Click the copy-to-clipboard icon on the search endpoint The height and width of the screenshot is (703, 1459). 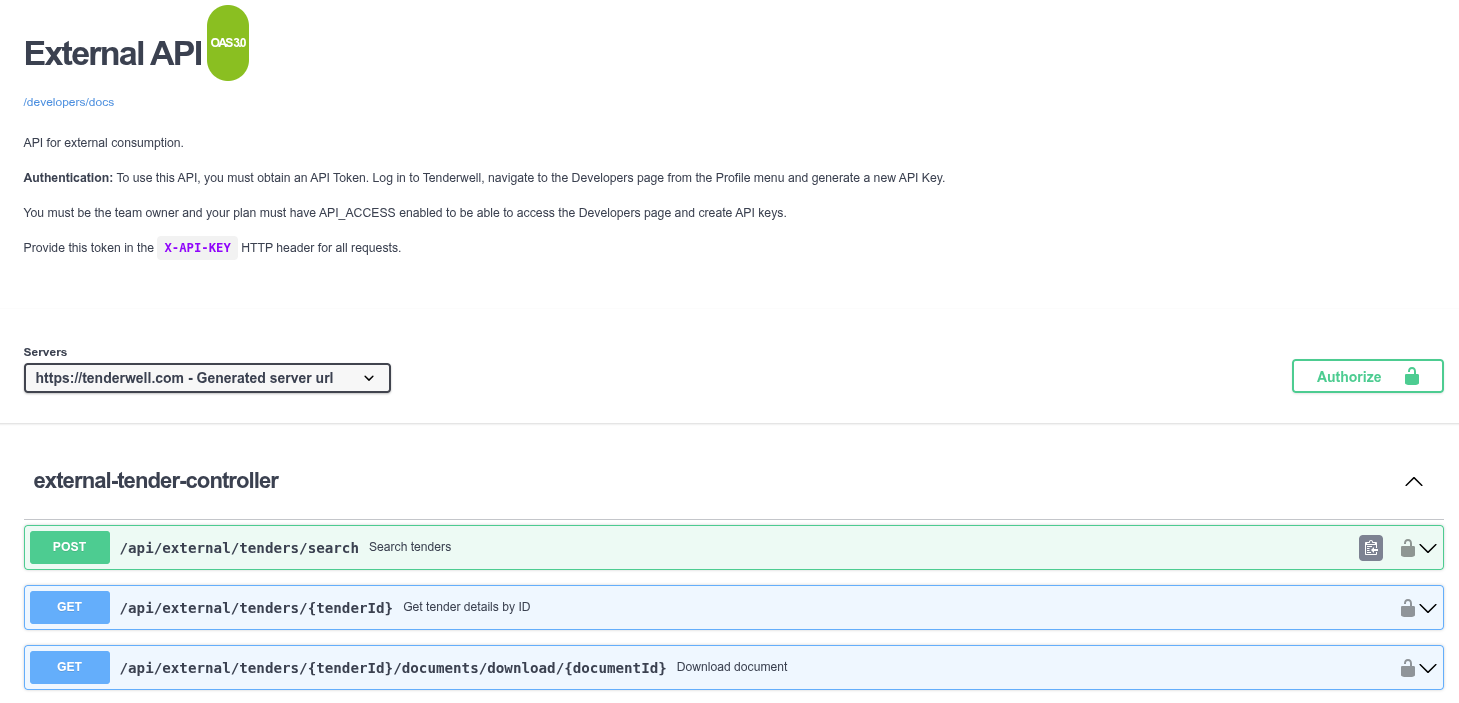click(x=1370, y=547)
